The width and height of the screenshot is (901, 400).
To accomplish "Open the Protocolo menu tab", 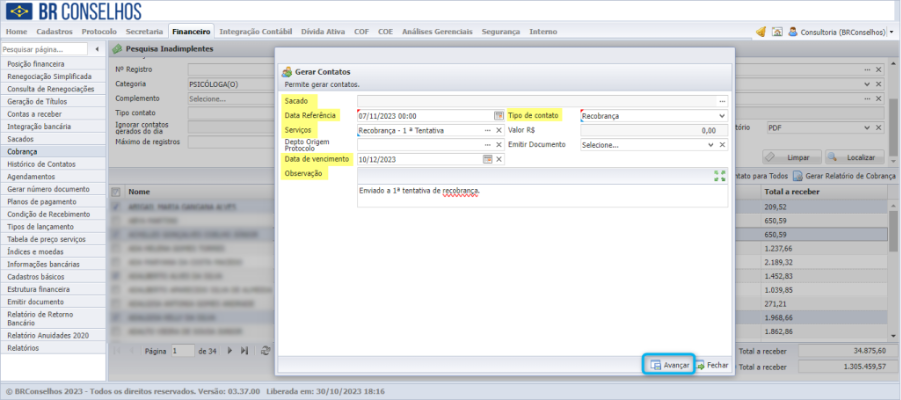I will [99, 32].
